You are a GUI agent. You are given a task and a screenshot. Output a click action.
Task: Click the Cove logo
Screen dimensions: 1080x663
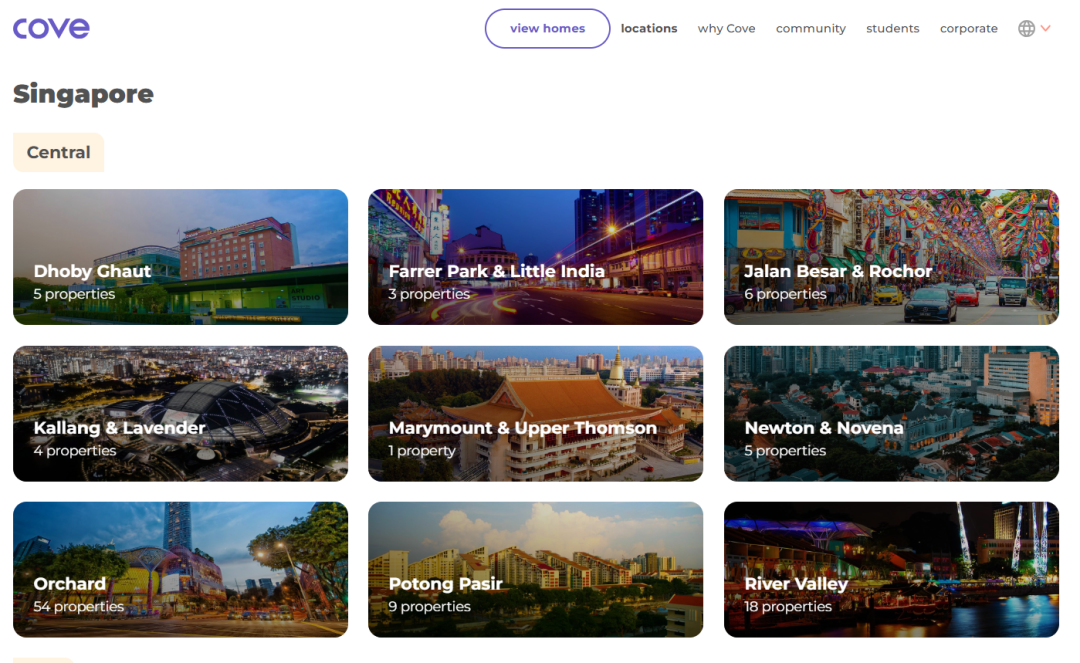[x=51, y=28]
